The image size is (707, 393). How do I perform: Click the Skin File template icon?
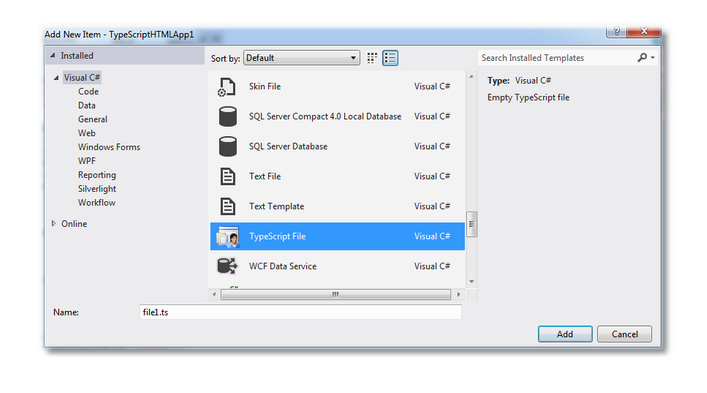coord(227,87)
